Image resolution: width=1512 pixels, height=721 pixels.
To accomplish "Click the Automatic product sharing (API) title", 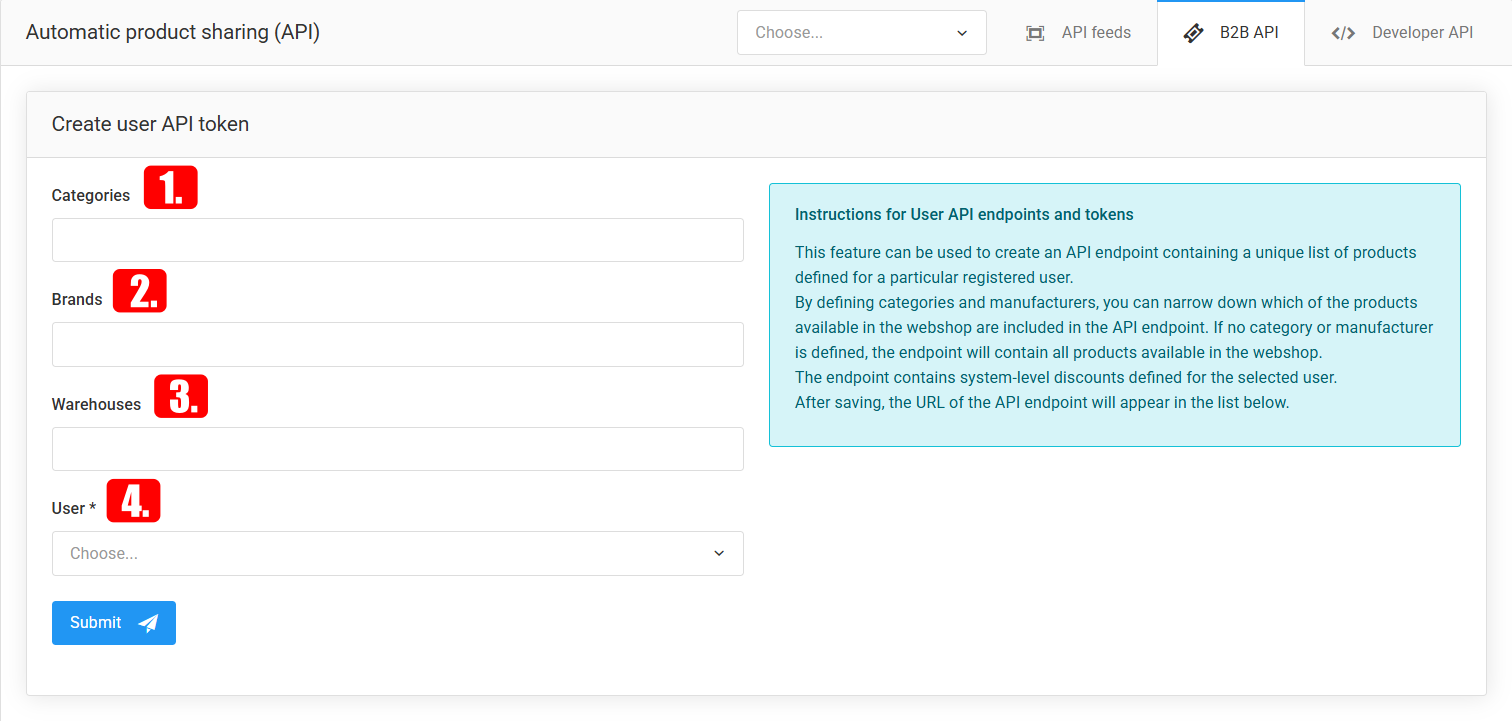I will [173, 32].
